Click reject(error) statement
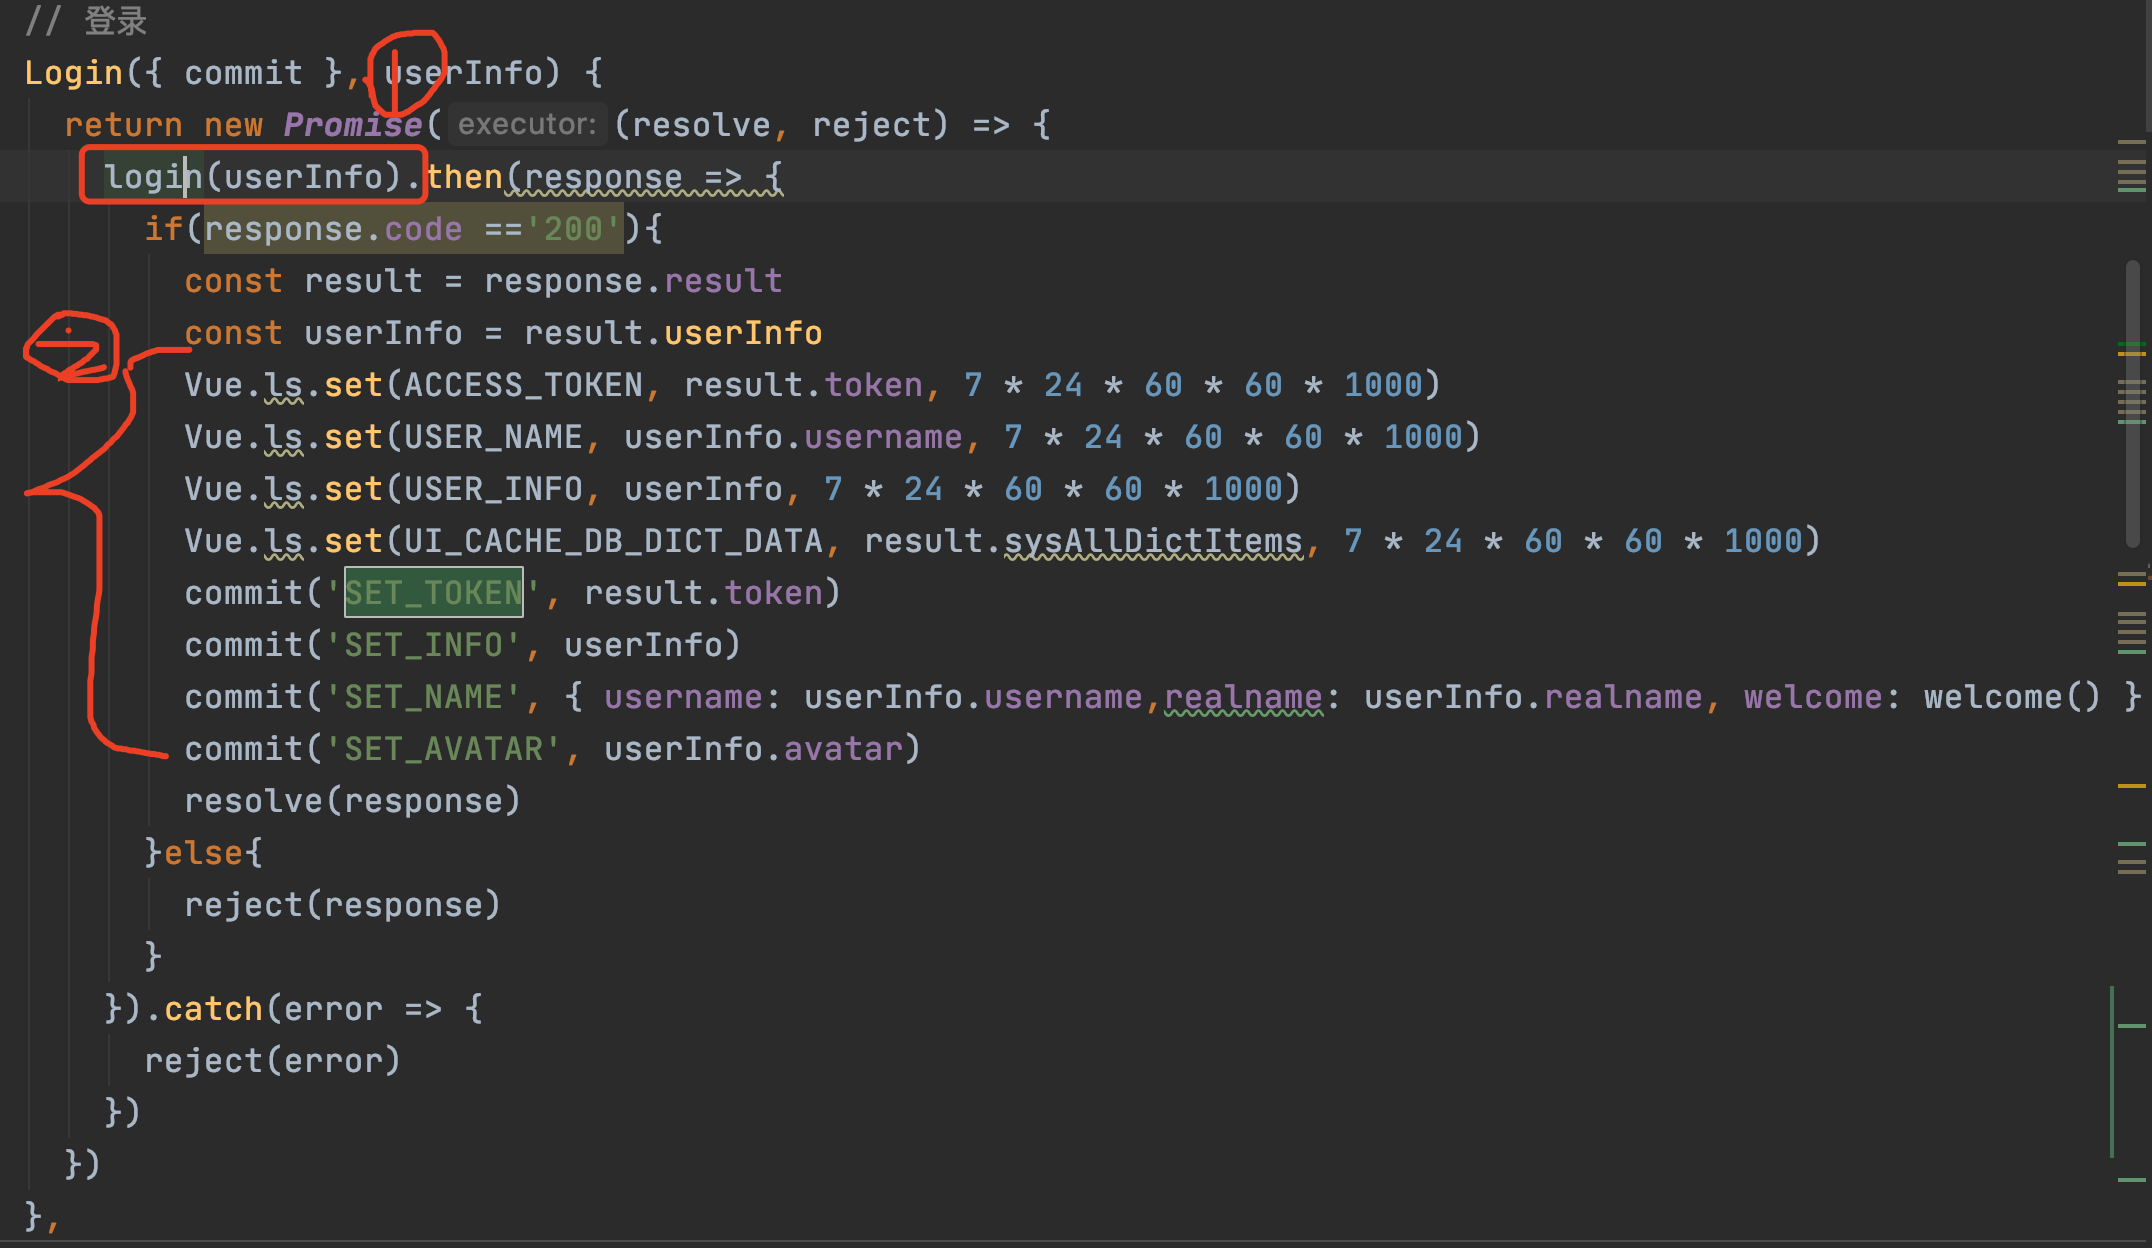Viewport: 2152px width, 1248px height. click(x=272, y=1061)
